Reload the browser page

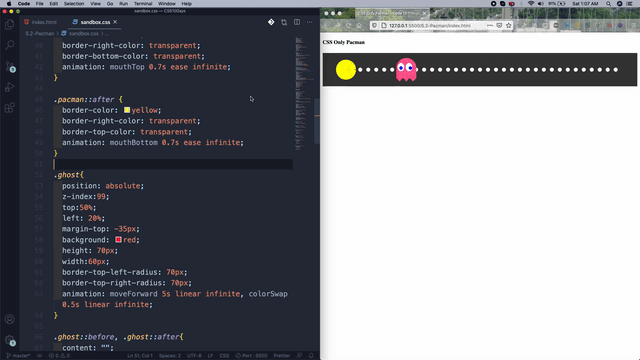(x=348, y=25)
